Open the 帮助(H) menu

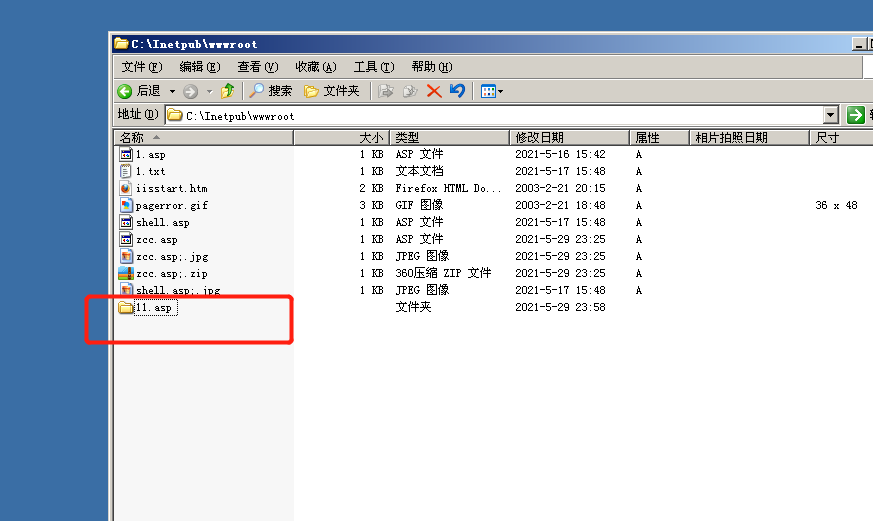coord(432,67)
